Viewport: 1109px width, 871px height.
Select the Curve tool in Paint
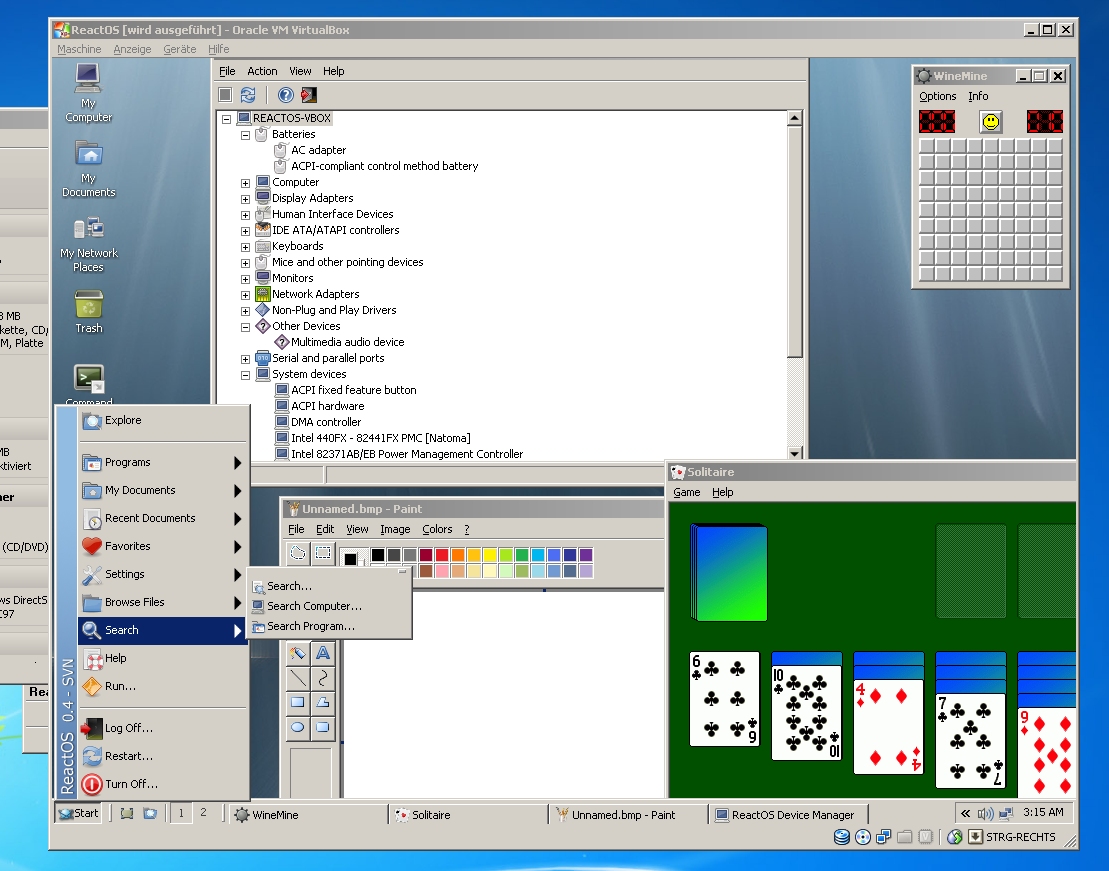point(323,678)
